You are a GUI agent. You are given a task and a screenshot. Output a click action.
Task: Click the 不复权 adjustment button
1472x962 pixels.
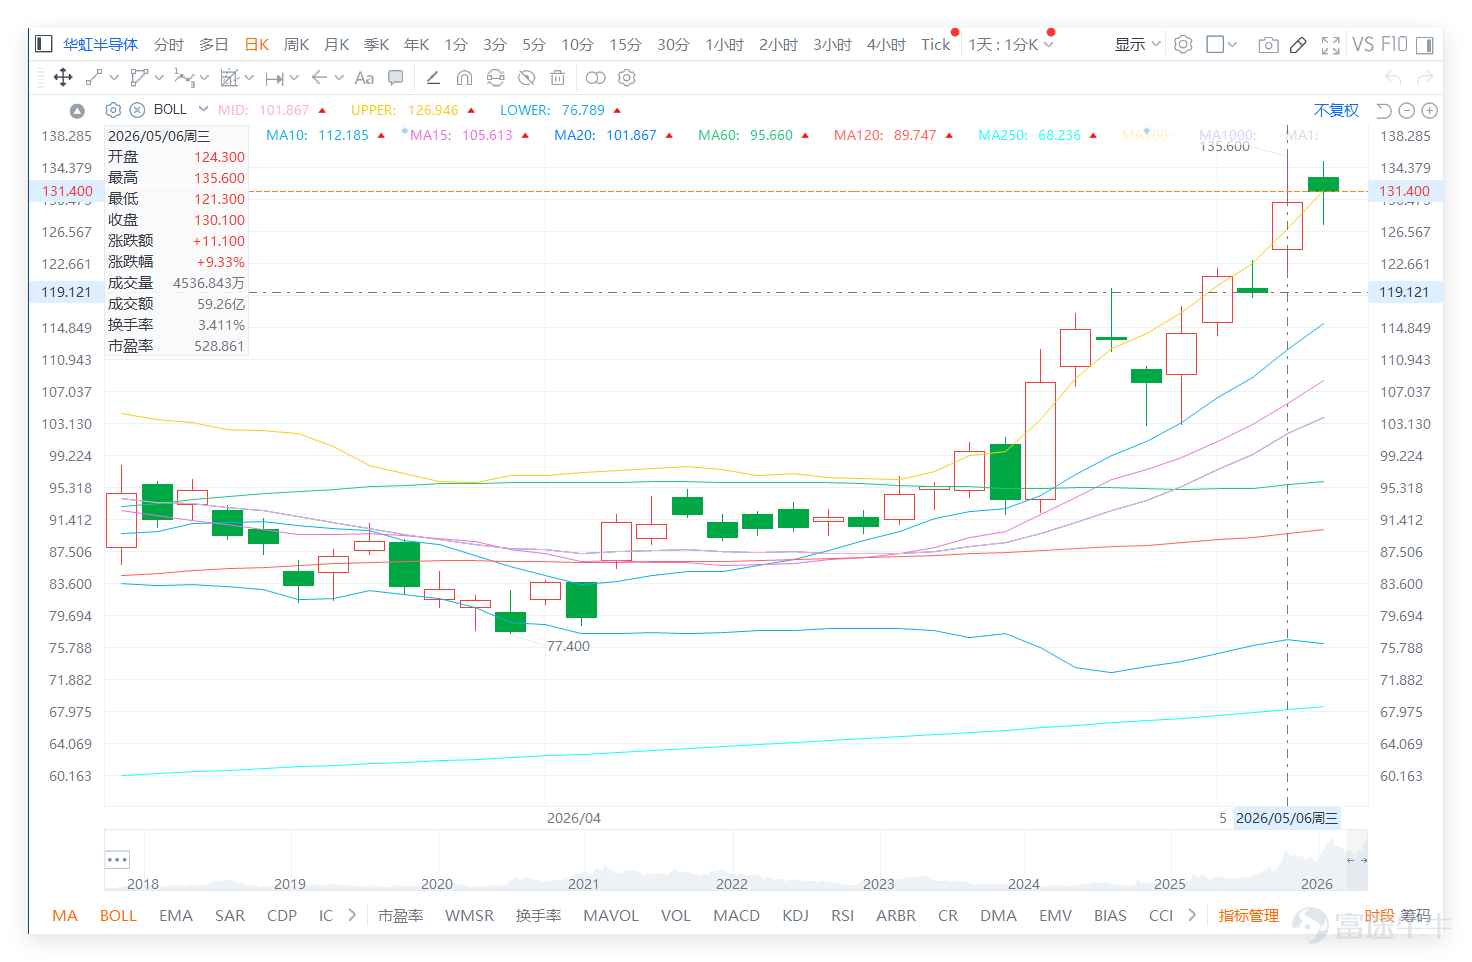(1336, 110)
